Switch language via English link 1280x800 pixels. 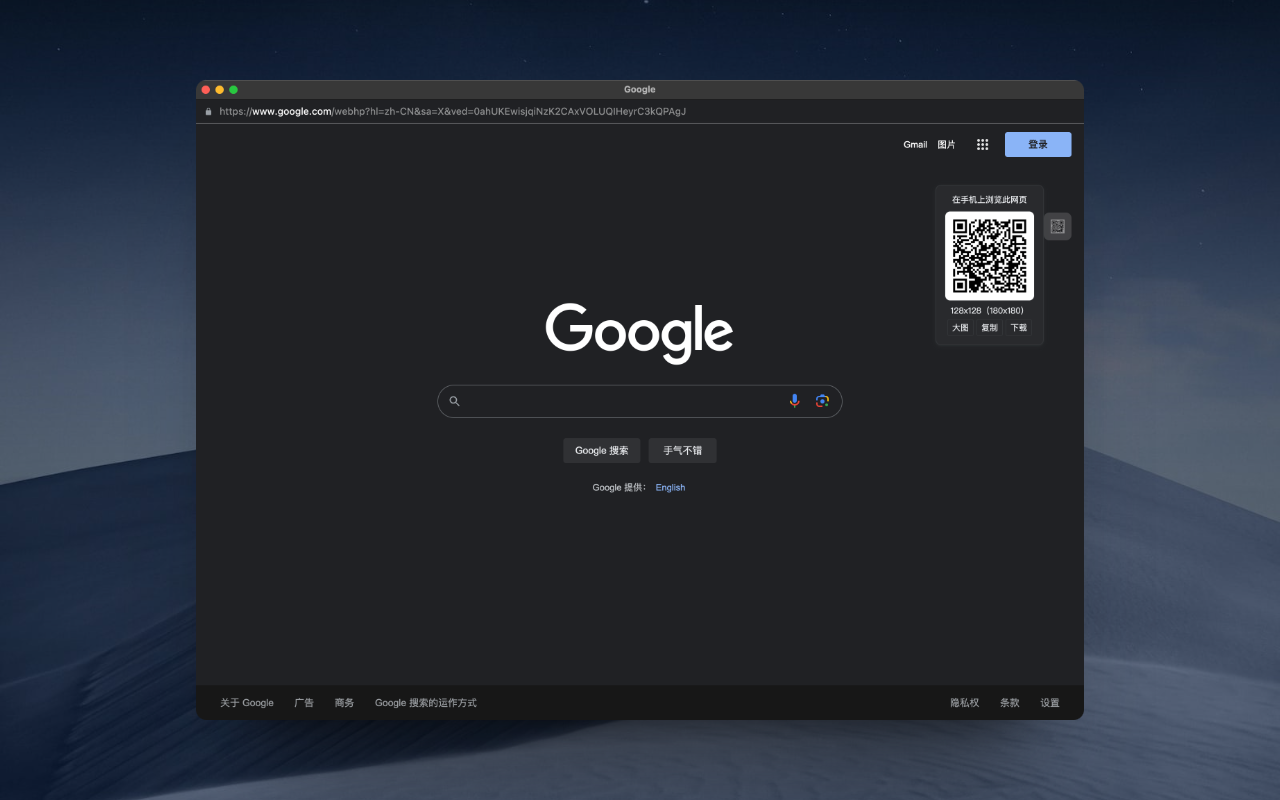click(670, 488)
